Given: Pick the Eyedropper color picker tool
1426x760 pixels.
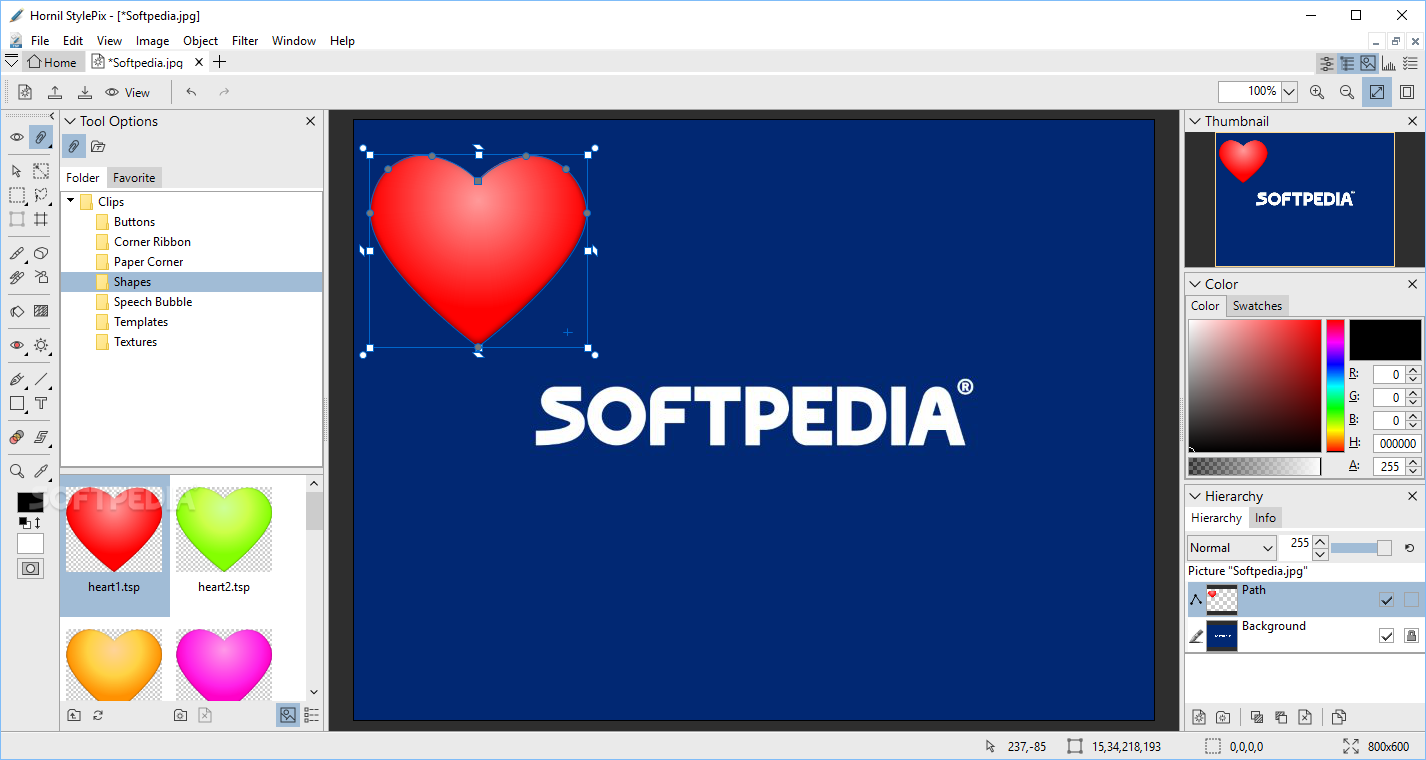Looking at the screenshot, I should [x=41, y=471].
